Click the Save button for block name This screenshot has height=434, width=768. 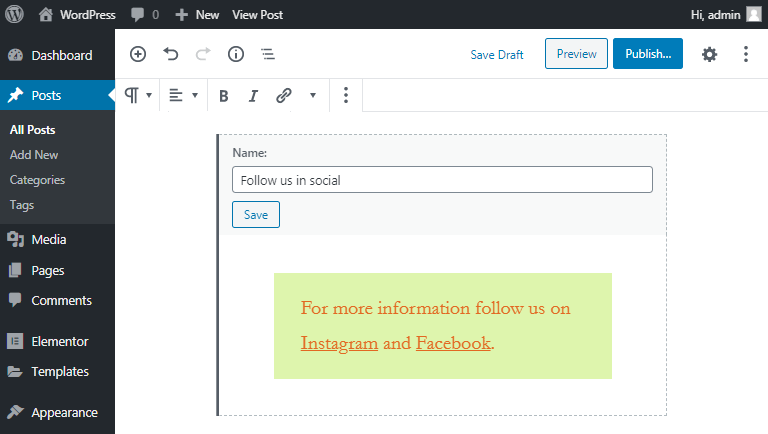[256, 215]
